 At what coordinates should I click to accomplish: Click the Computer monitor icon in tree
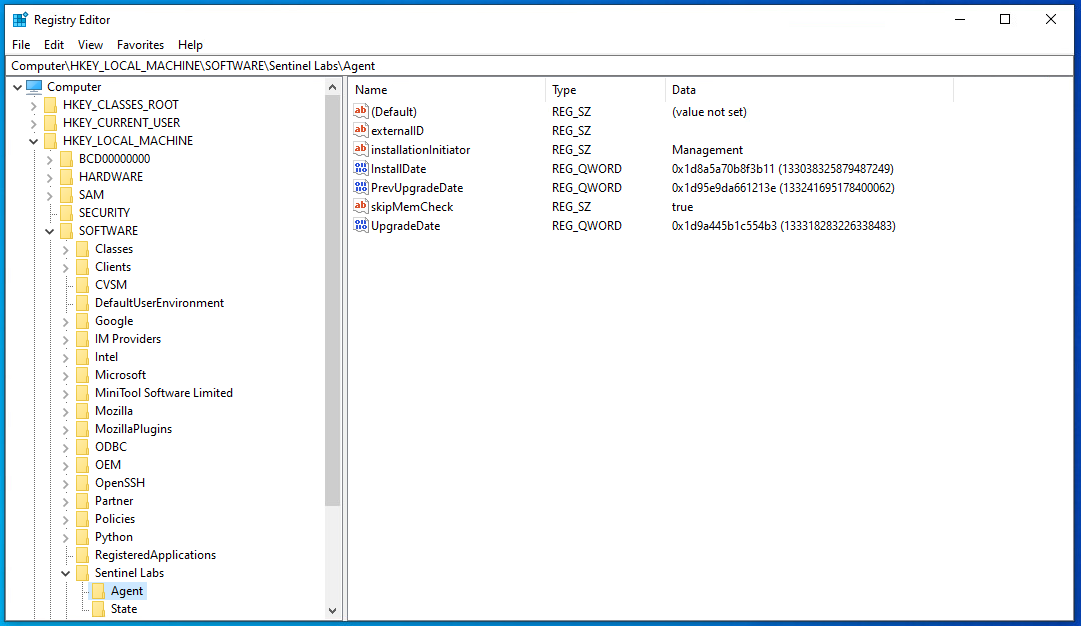coord(34,86)
